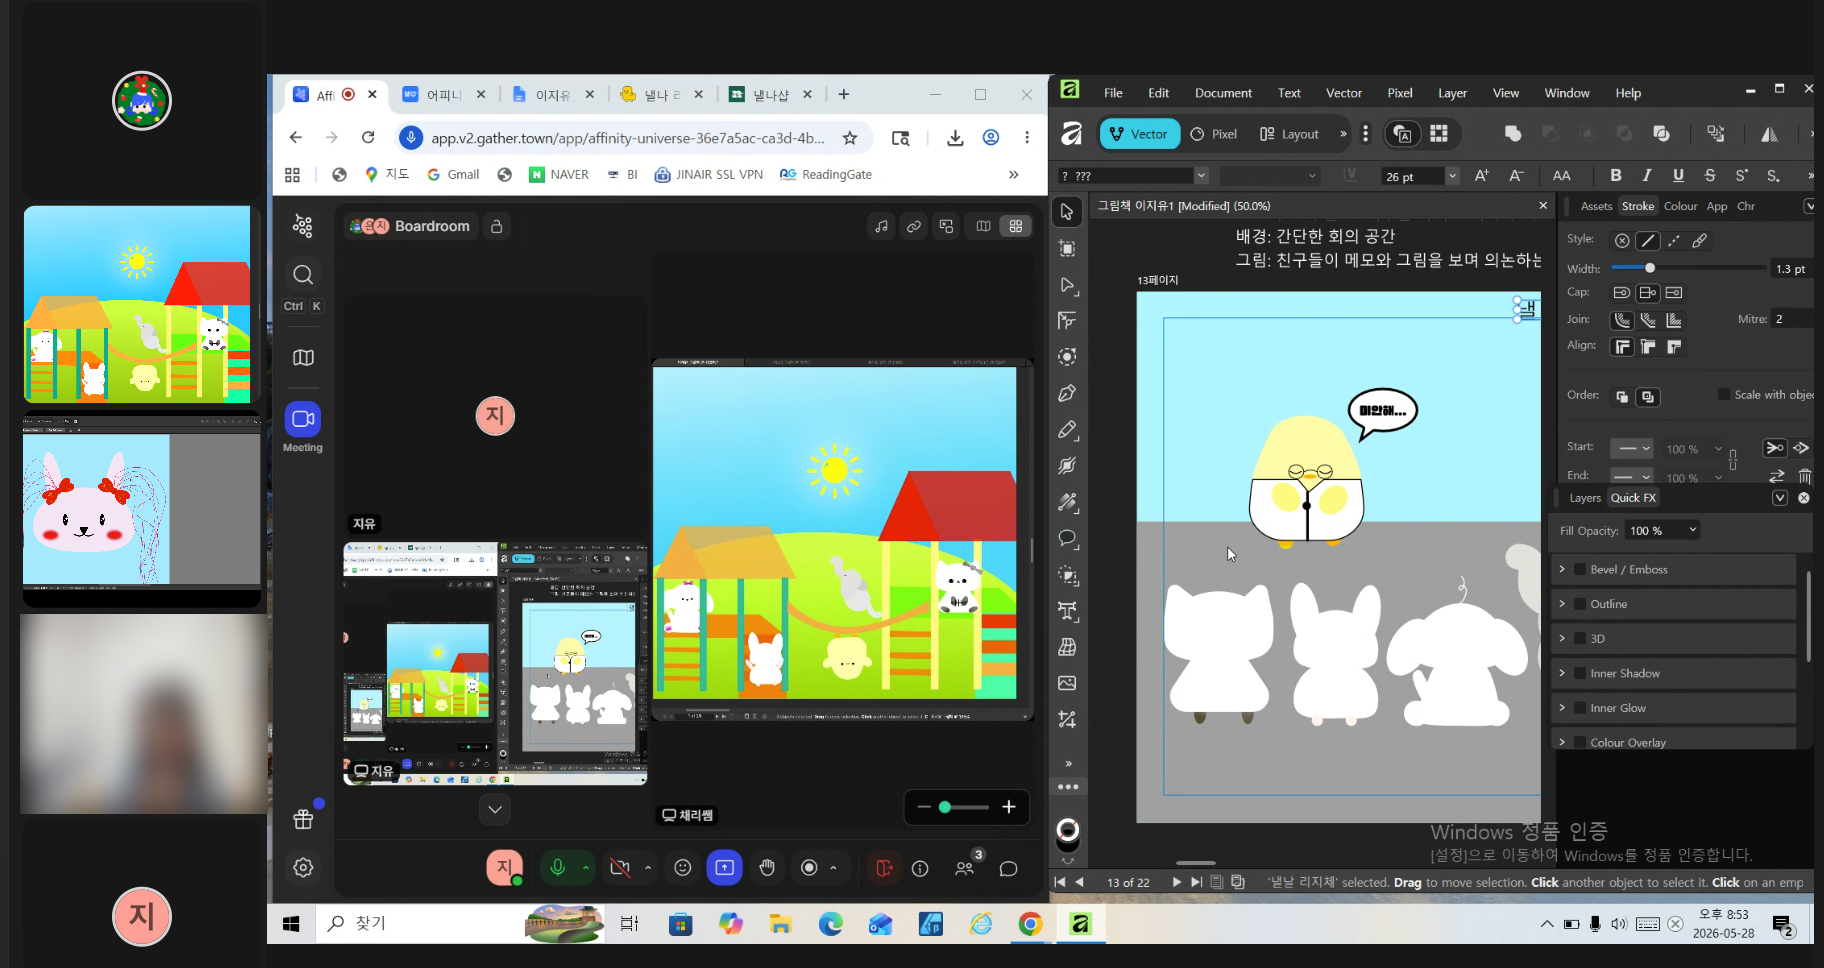Check Scale with object option

pos(1724,394)
